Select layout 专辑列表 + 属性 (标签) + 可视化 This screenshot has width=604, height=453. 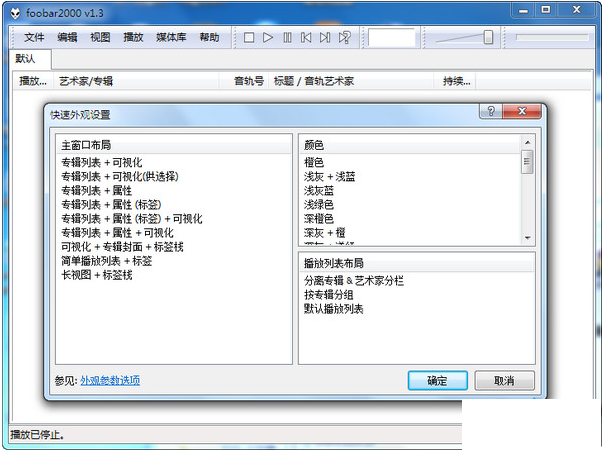click(132, 219)
